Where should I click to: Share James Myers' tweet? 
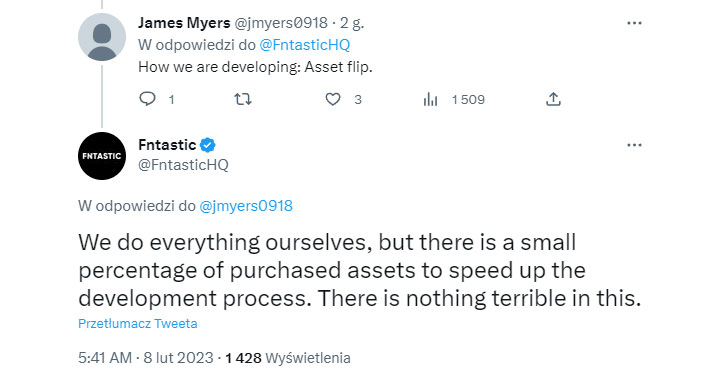(553, 99)
